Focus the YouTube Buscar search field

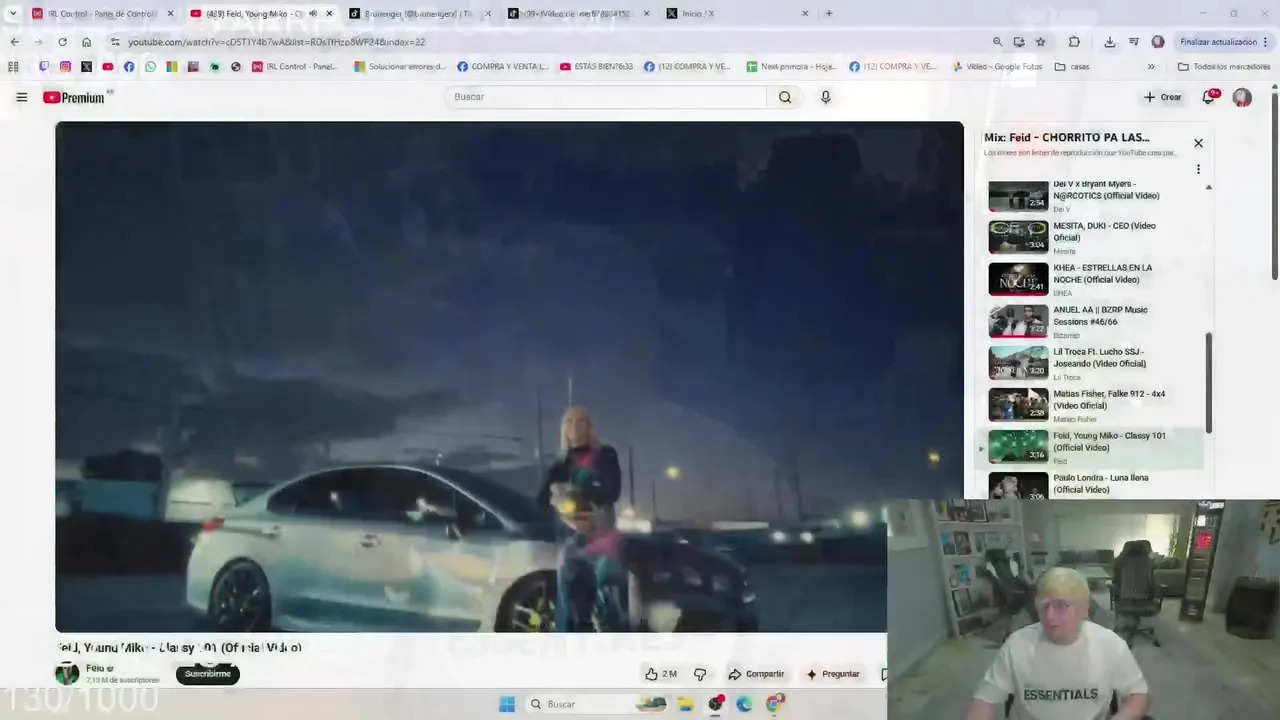click(x=606, y=97)
